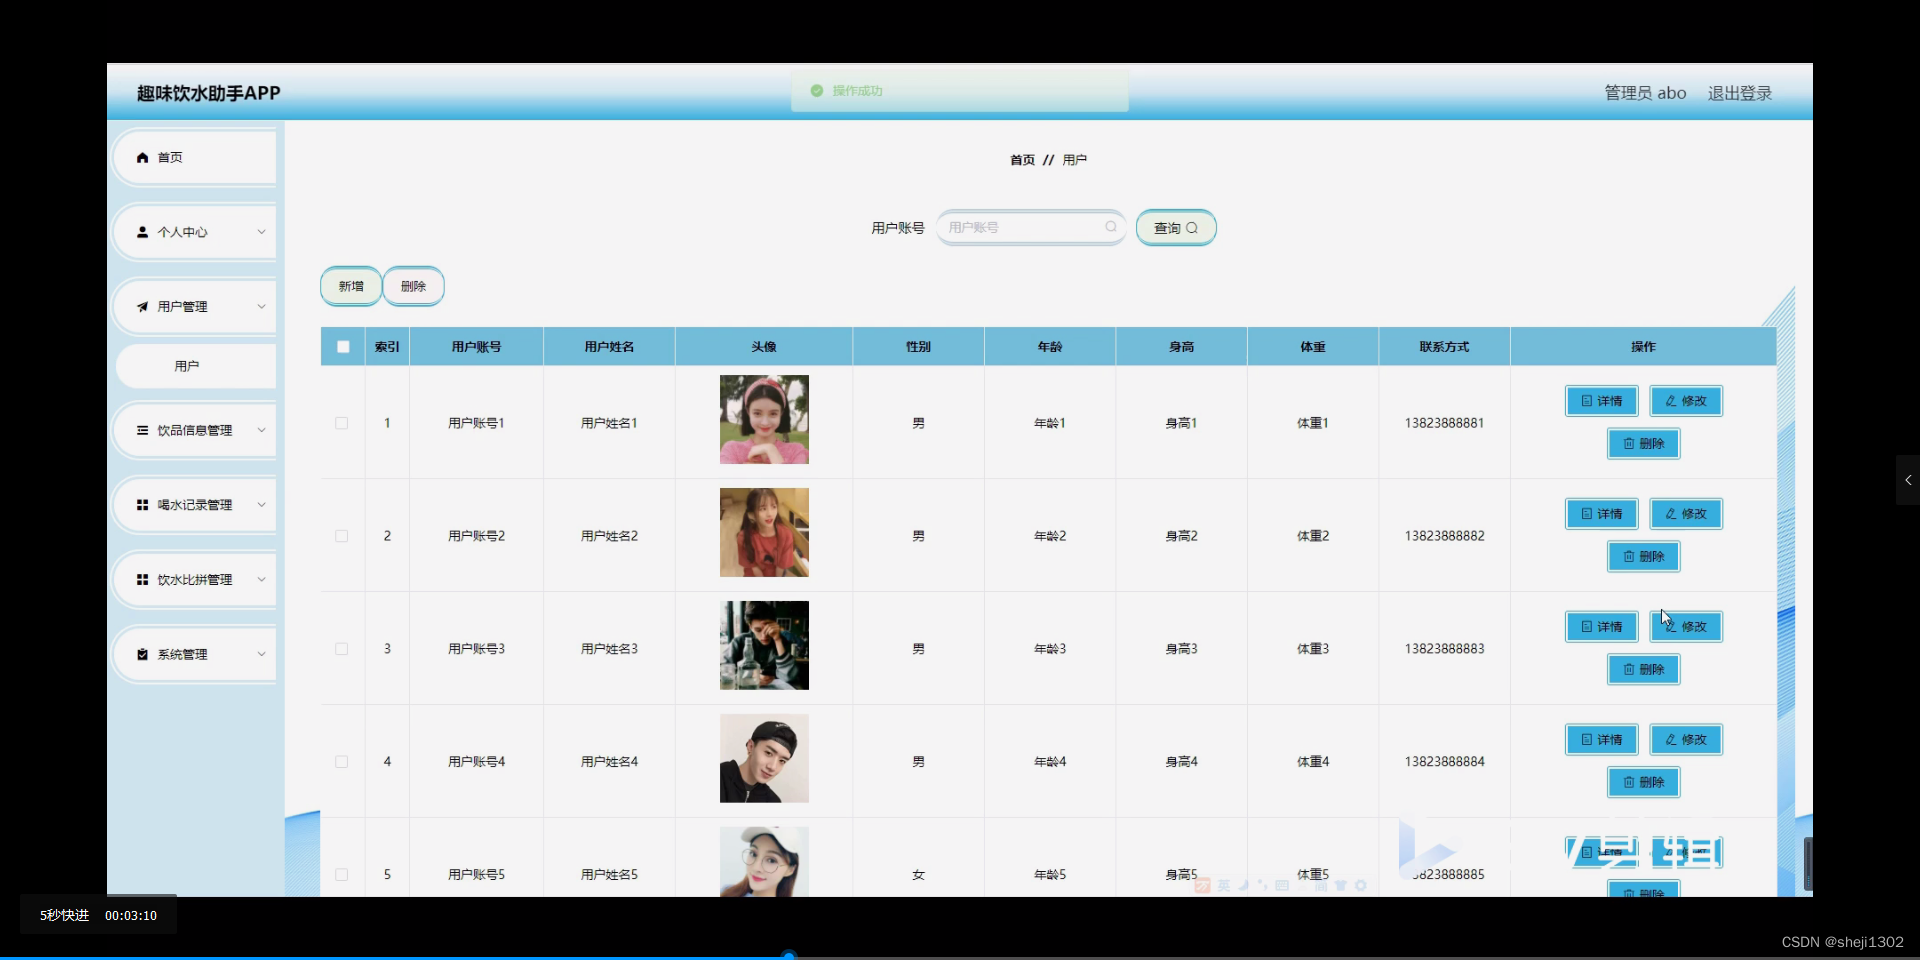Toggle the select-all checkbox in table header
This screenshot has height=960, width=1920.
342,346
